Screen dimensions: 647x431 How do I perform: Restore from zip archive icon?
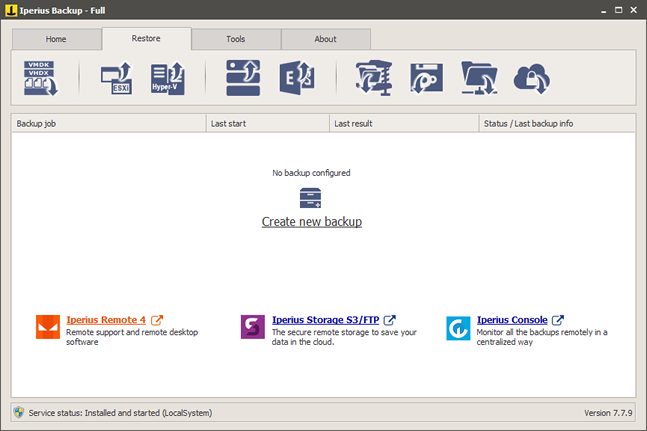[374, 78]
